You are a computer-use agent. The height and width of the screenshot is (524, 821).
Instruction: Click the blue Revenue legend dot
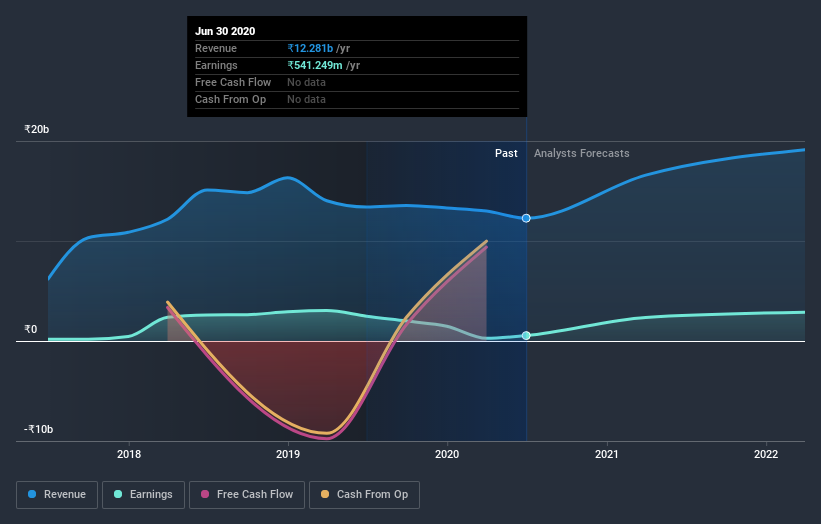(32, 494)
